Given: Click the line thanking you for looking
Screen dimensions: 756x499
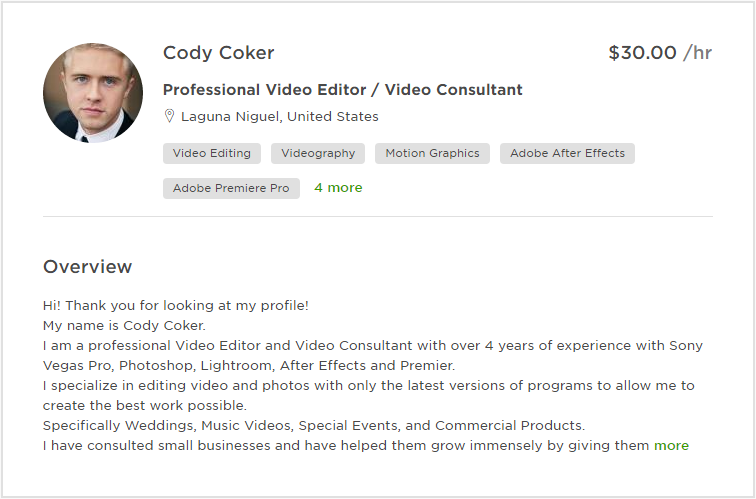Looking at the screenshot, I should click(176, 306).
